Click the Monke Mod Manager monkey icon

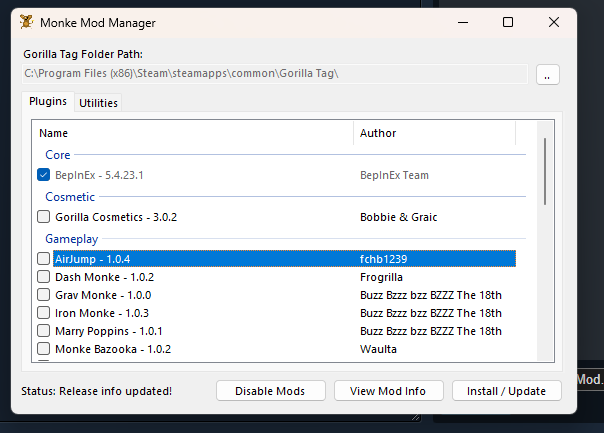coord(26,22)
